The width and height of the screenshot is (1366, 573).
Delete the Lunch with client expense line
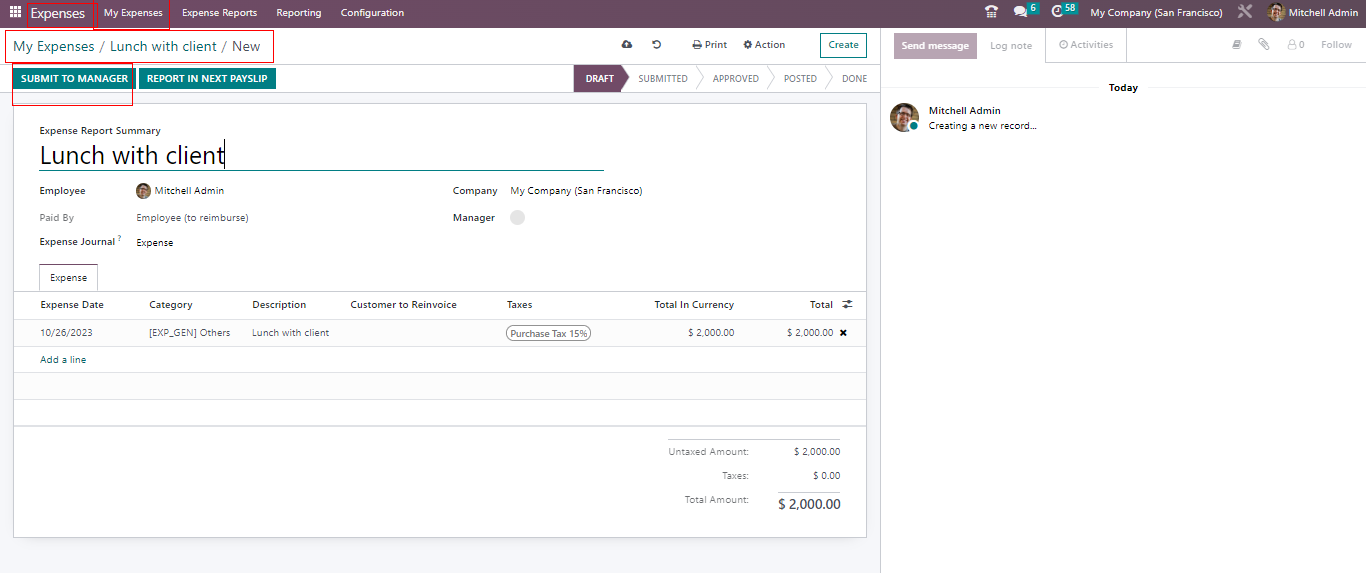tap(843, 333)
